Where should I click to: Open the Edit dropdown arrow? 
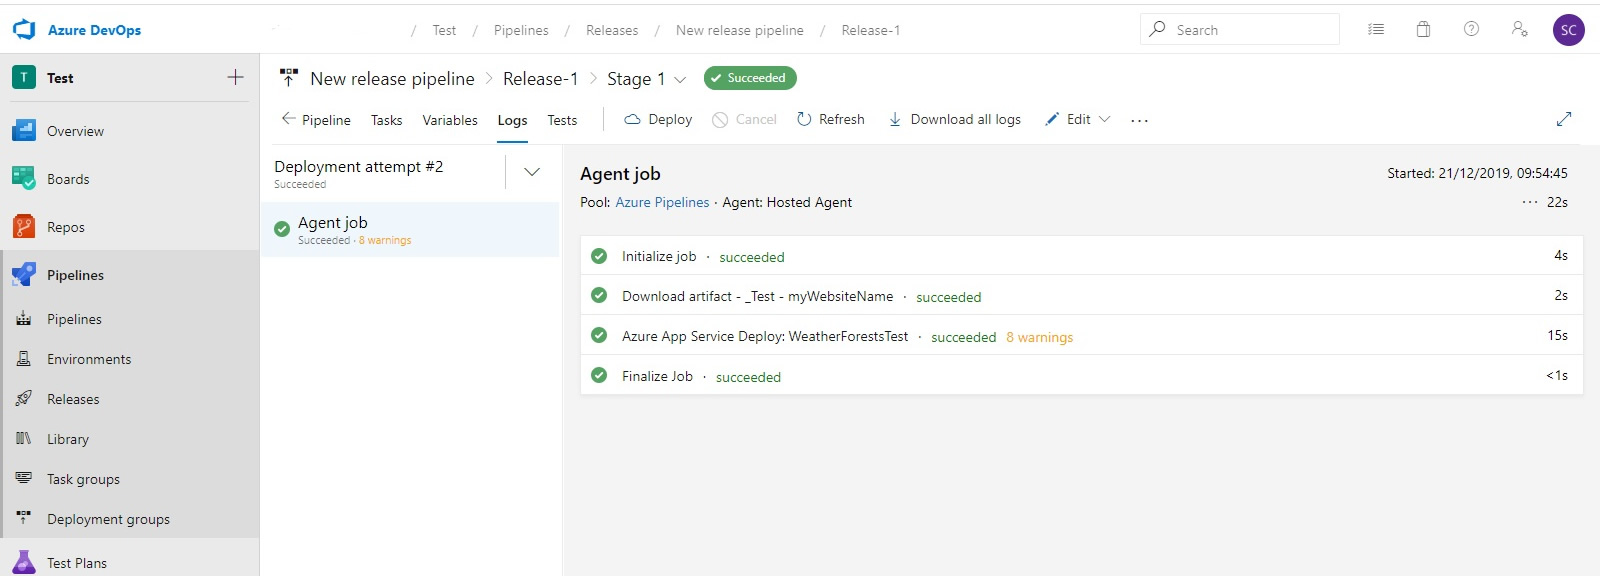(x=1105, y=119)
